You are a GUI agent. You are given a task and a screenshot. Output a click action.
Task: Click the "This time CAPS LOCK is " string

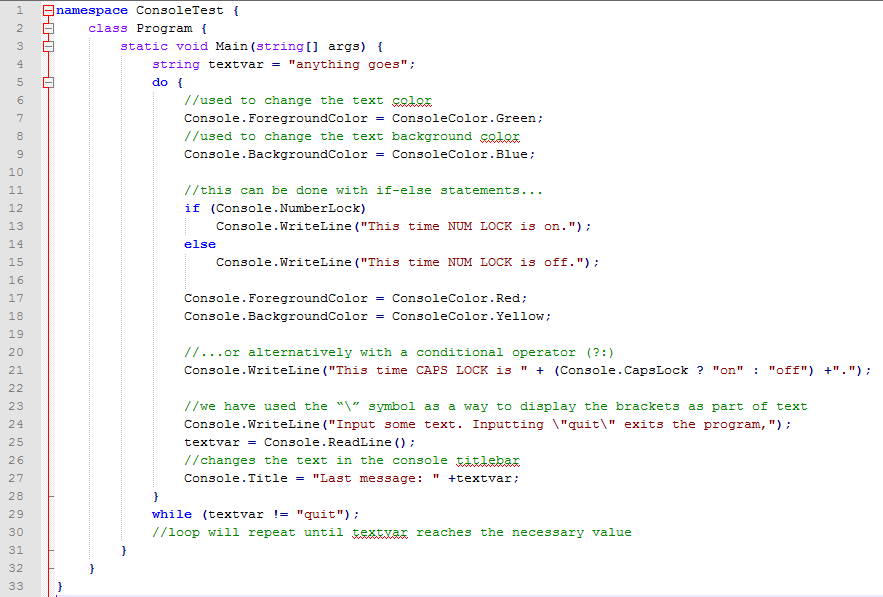[428, 371]
